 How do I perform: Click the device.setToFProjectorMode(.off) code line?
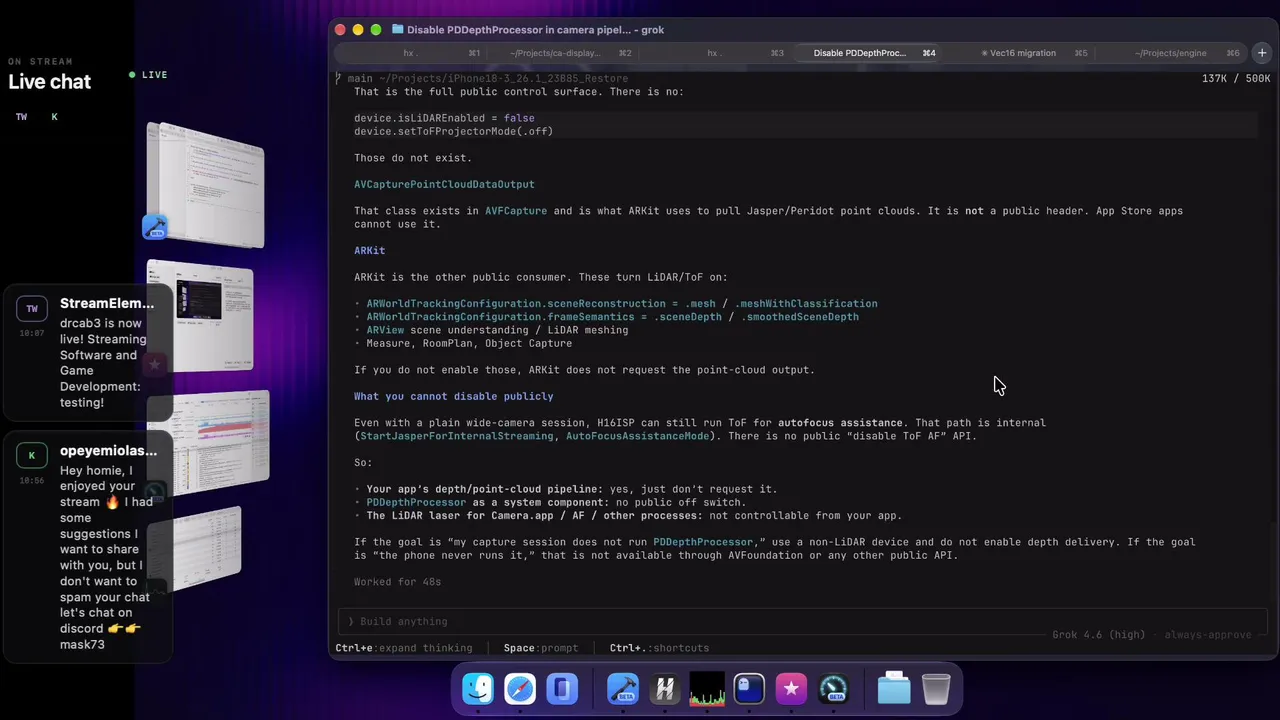(x=453, y=131)
